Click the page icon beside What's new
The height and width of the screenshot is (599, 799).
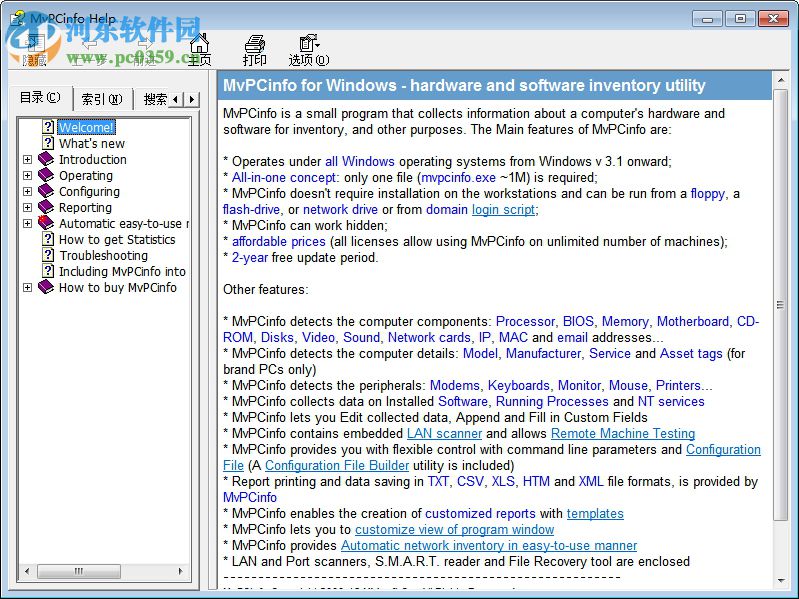tap(48, 143)
